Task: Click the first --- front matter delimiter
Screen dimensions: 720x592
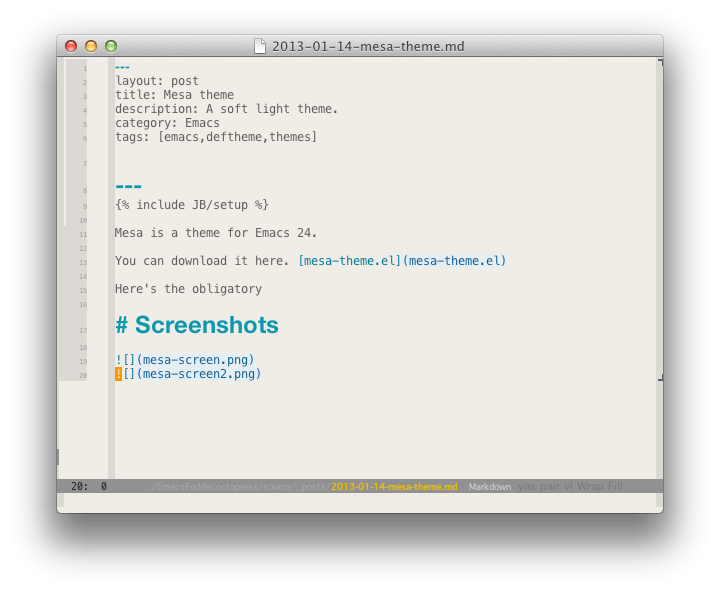Action: [122, 68]
